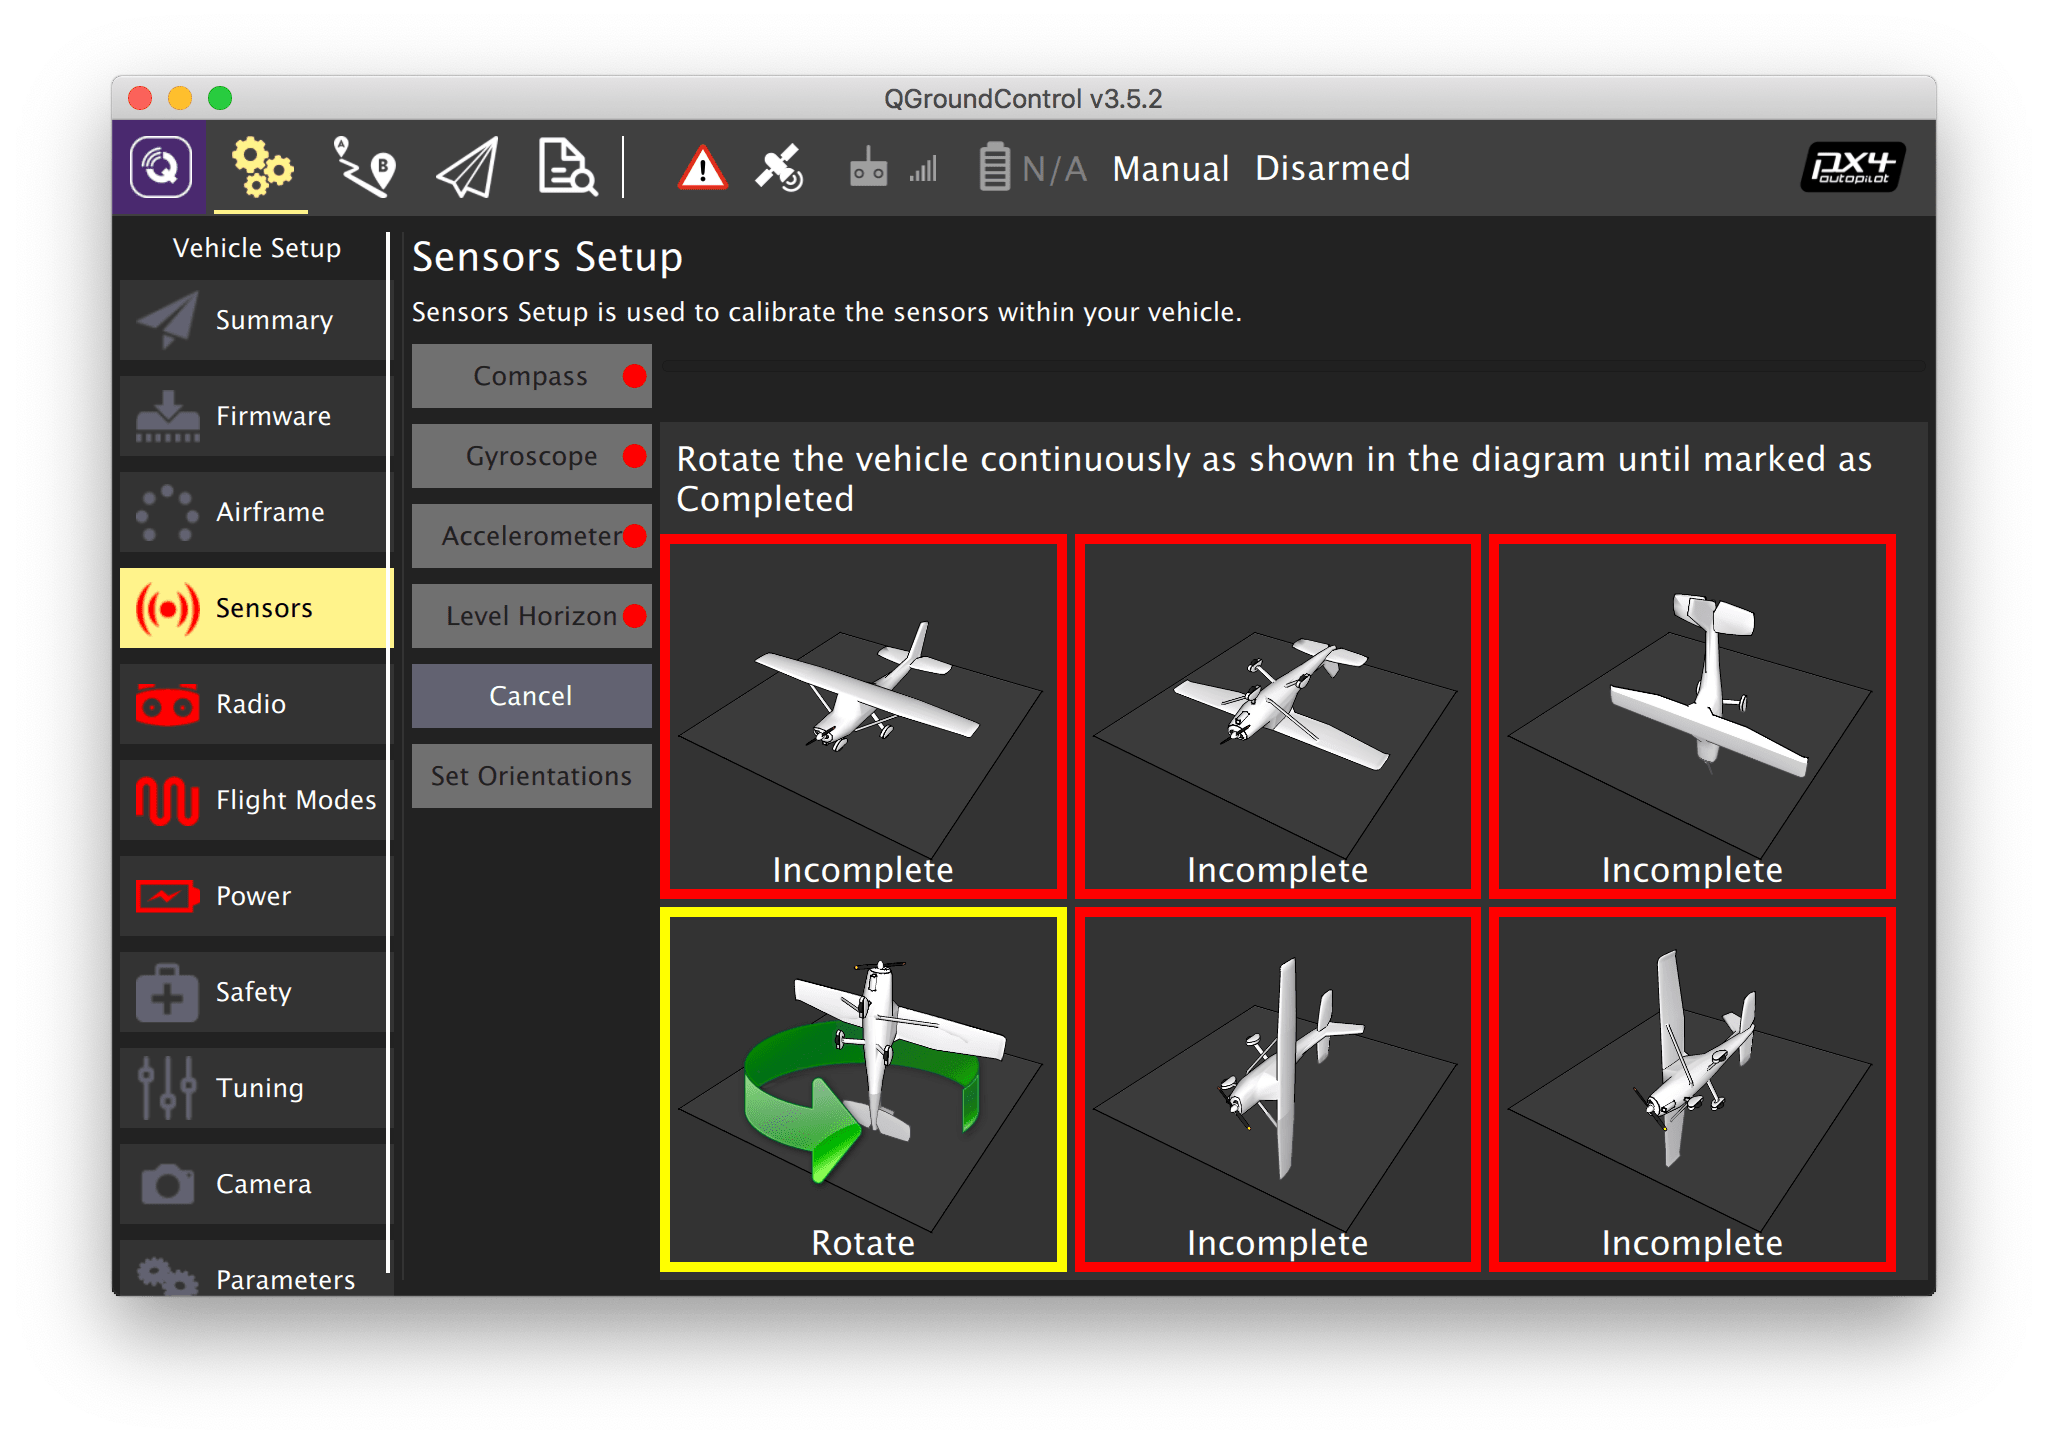The image size is (2048, 1444).
Task: Open the Analyze log viewer icon
Action: point(567,167)
